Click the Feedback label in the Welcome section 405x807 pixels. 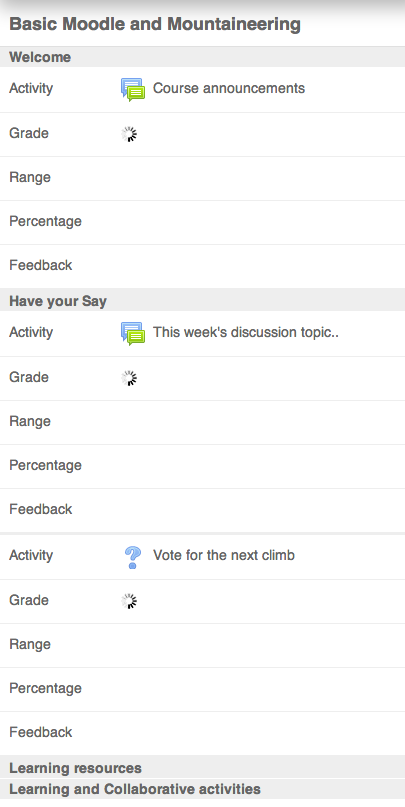point(41,265)
